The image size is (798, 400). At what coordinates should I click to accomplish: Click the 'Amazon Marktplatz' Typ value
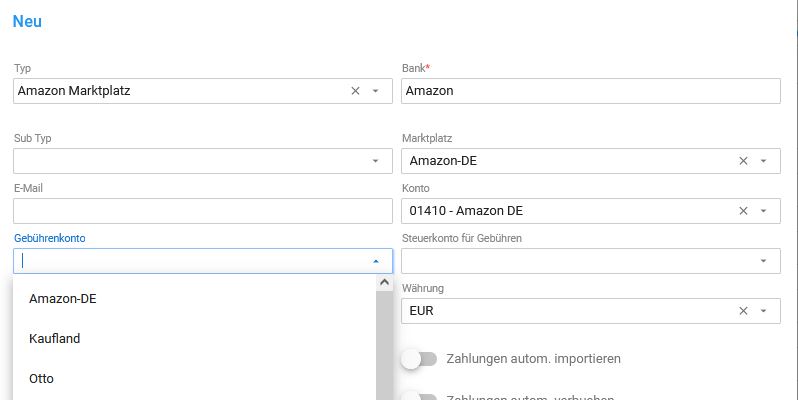pyautogui.click(x=74, y=91)
